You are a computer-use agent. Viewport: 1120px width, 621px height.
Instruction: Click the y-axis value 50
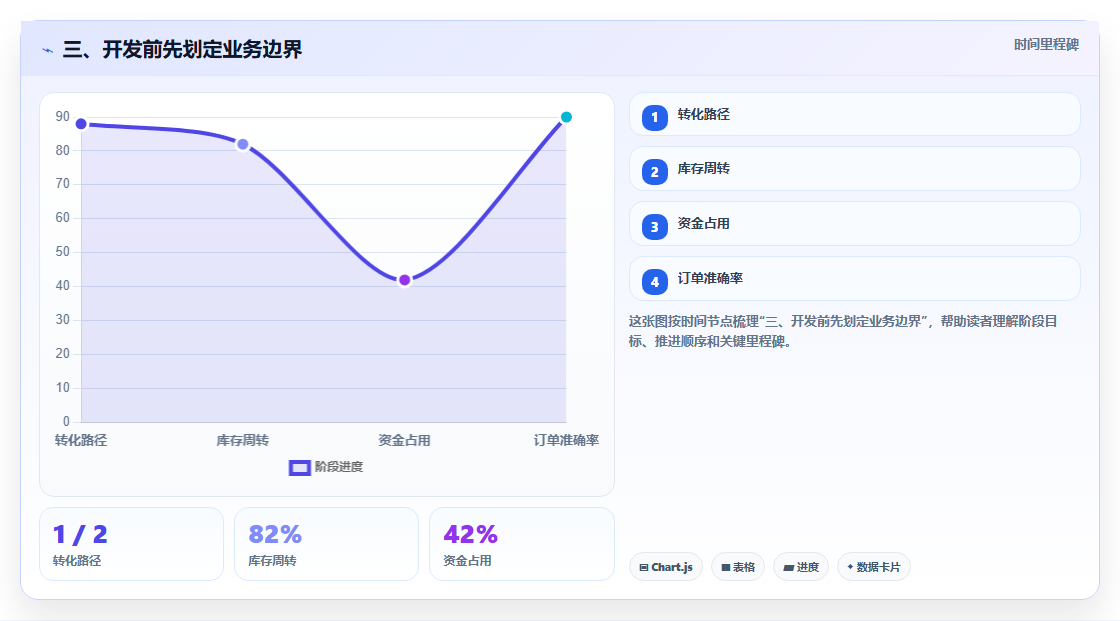pos(63,252)
